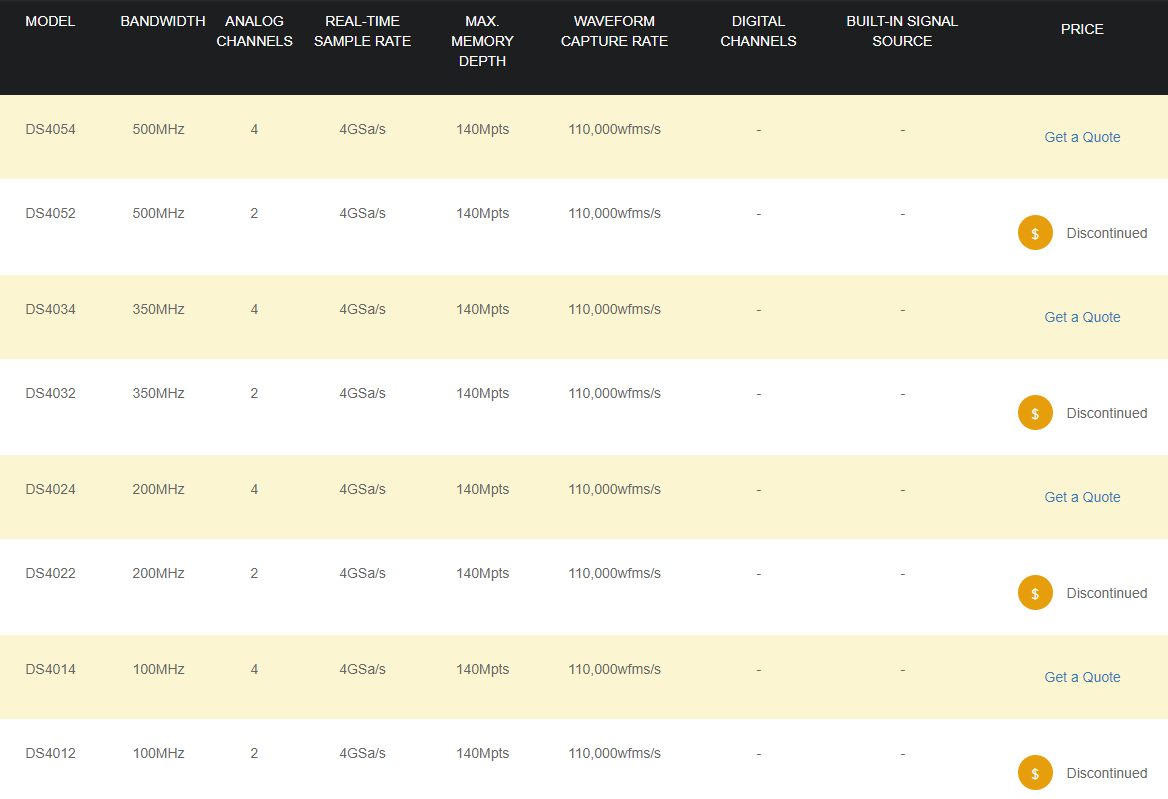Click the Discontinued label for DS4052
The width and height of the screenshot is (1168, 799).
(x=1106, y=233)
